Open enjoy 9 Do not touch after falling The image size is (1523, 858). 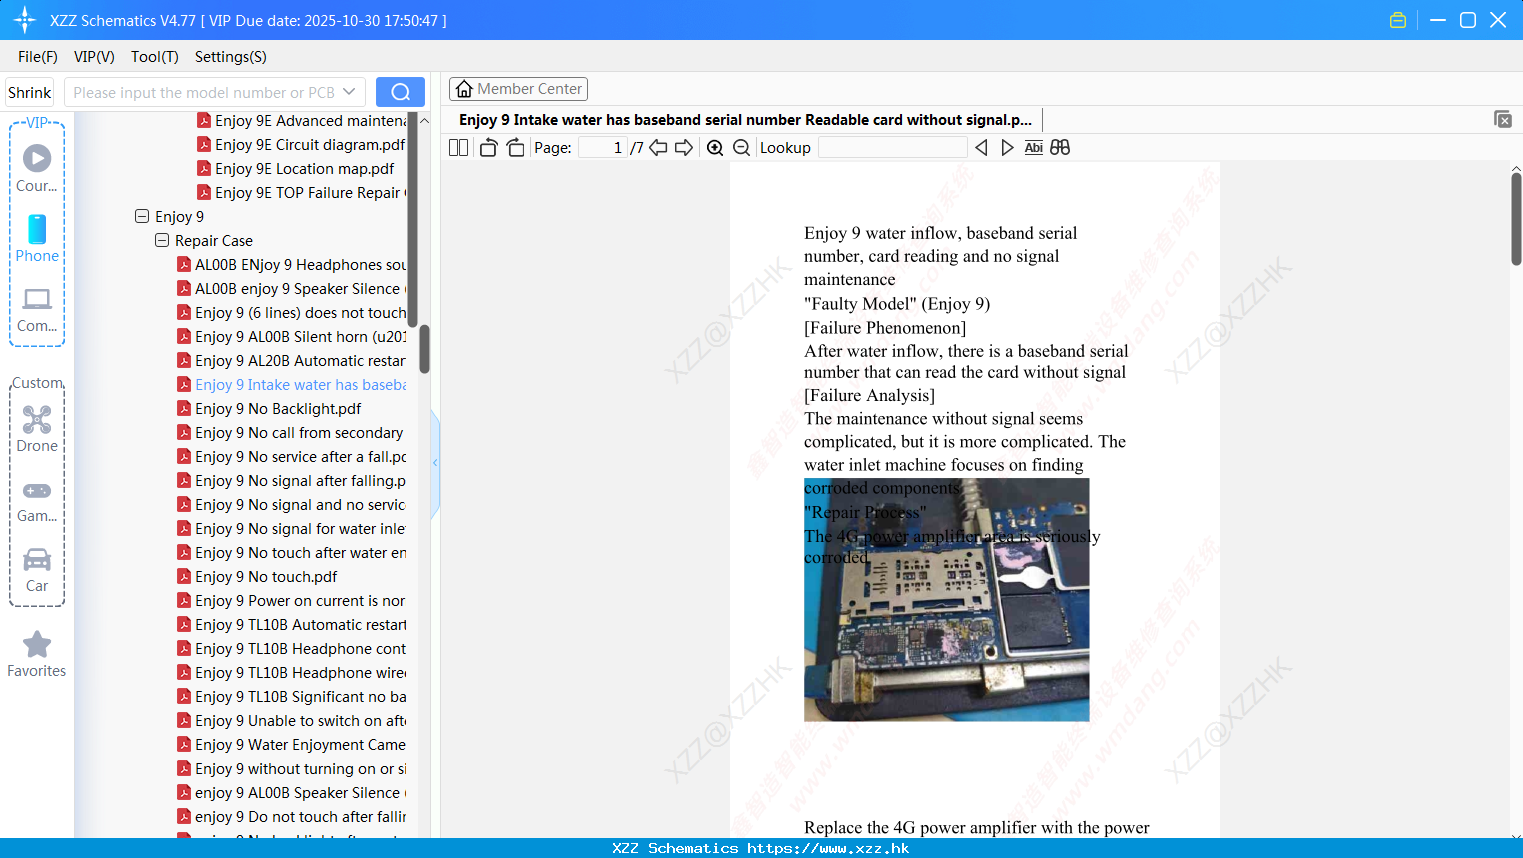click(291, 816)
